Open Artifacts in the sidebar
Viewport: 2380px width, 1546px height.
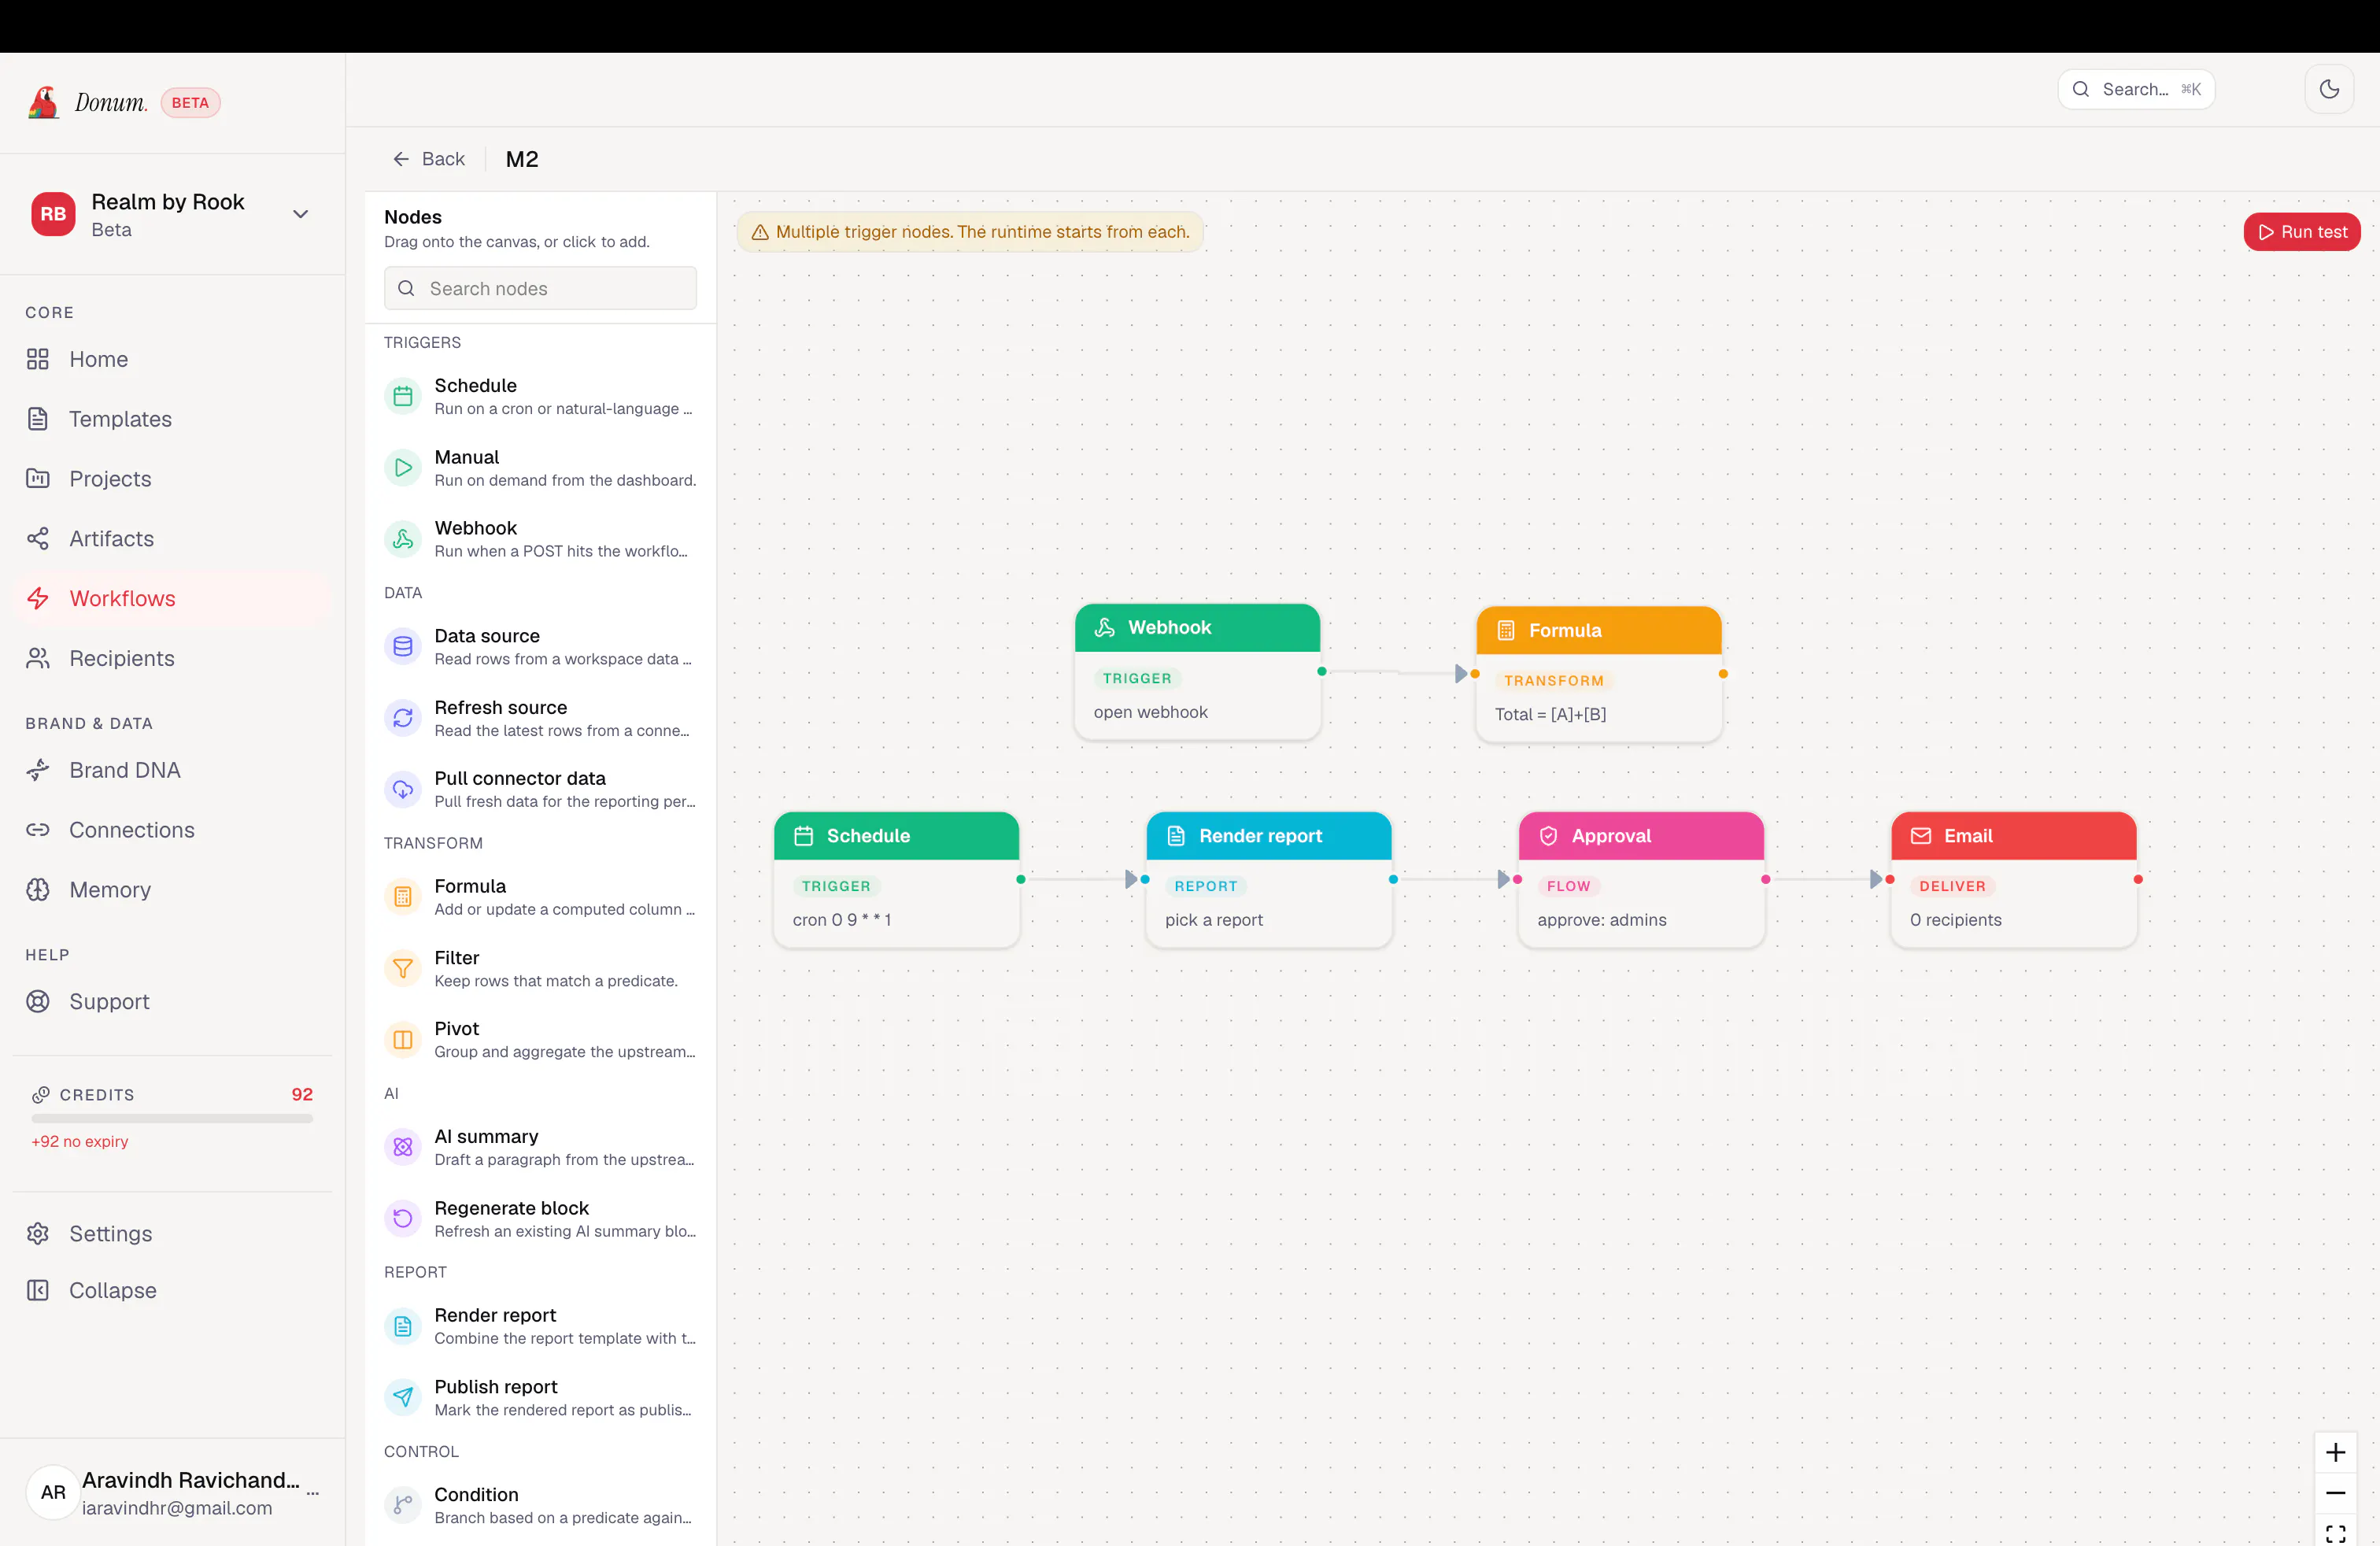pos(172,539)
